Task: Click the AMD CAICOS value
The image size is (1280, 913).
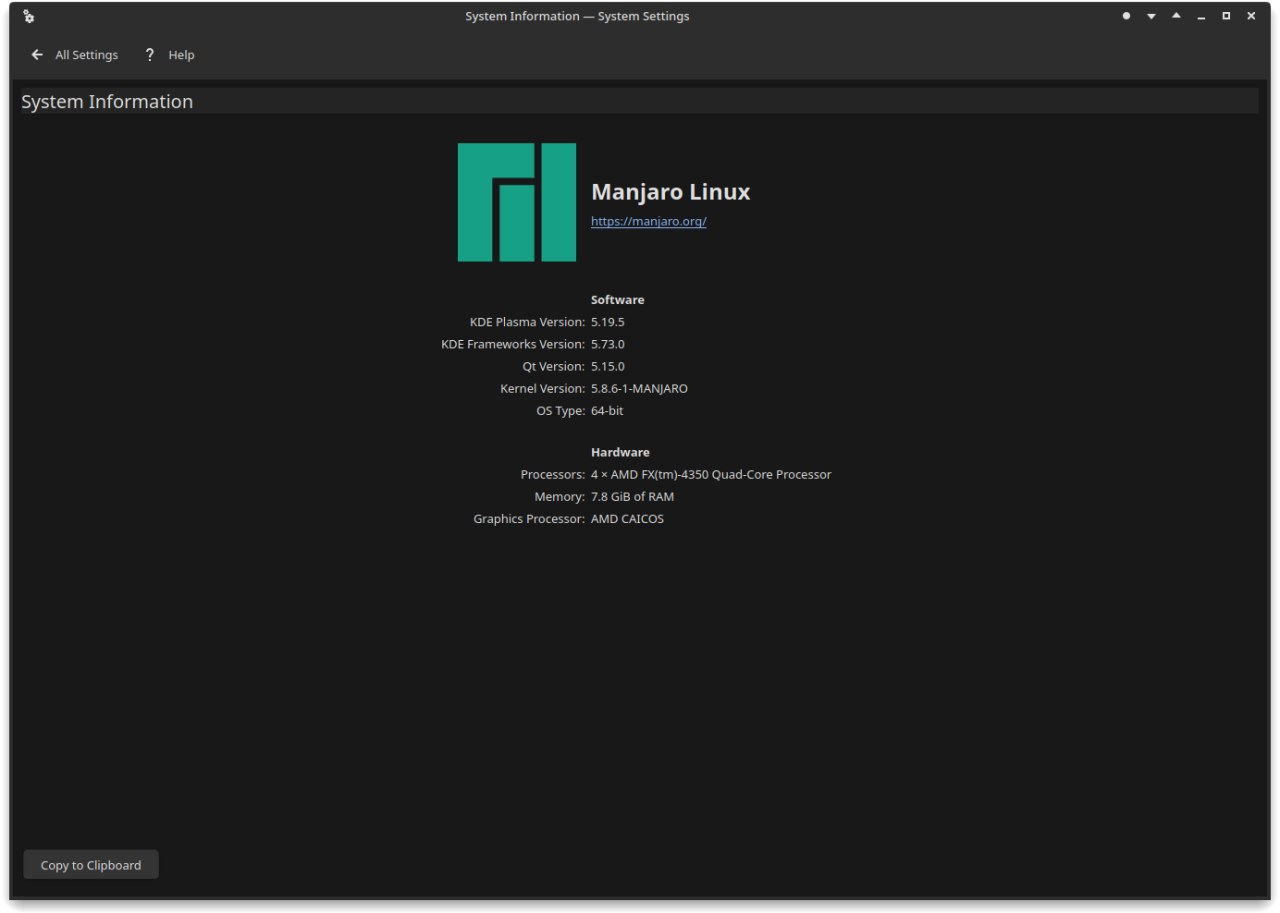Action: point(627,519)
